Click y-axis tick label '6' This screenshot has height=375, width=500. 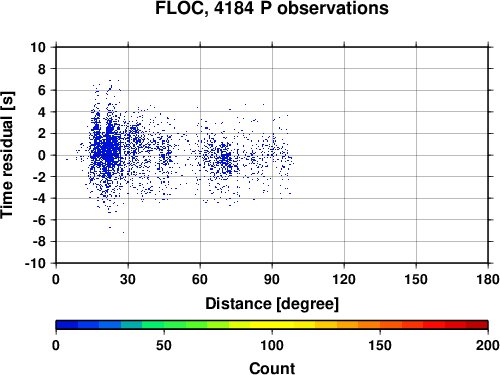tap(42, 90)
